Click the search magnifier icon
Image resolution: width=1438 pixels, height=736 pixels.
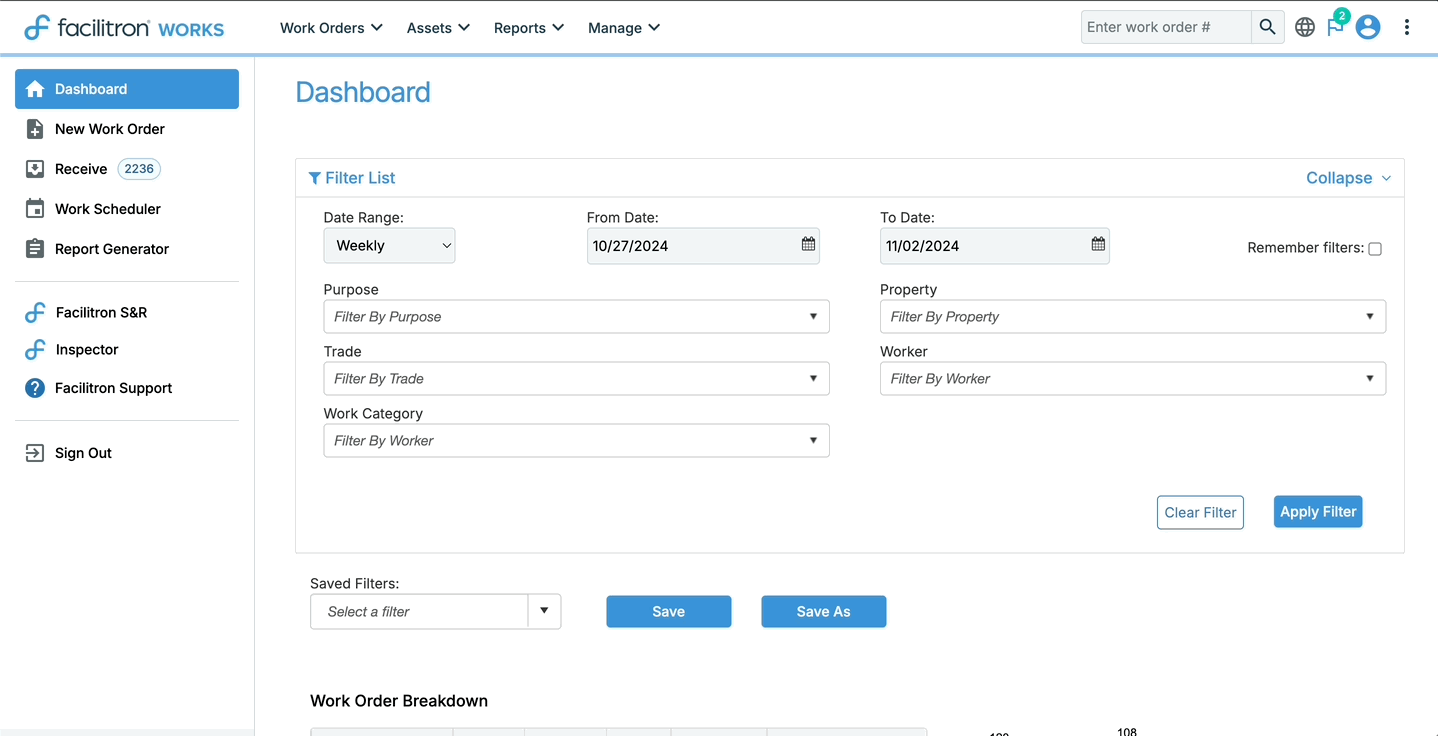tap(1267, 27)
